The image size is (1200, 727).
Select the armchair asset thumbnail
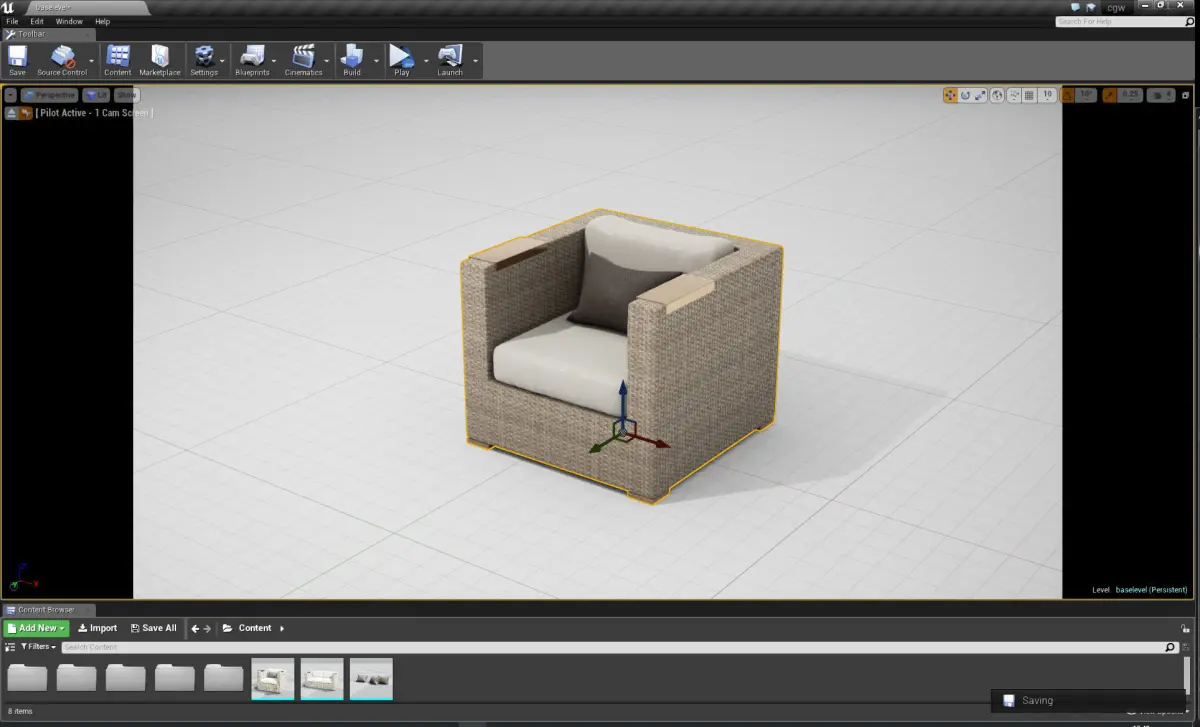[x=273, y=679]
